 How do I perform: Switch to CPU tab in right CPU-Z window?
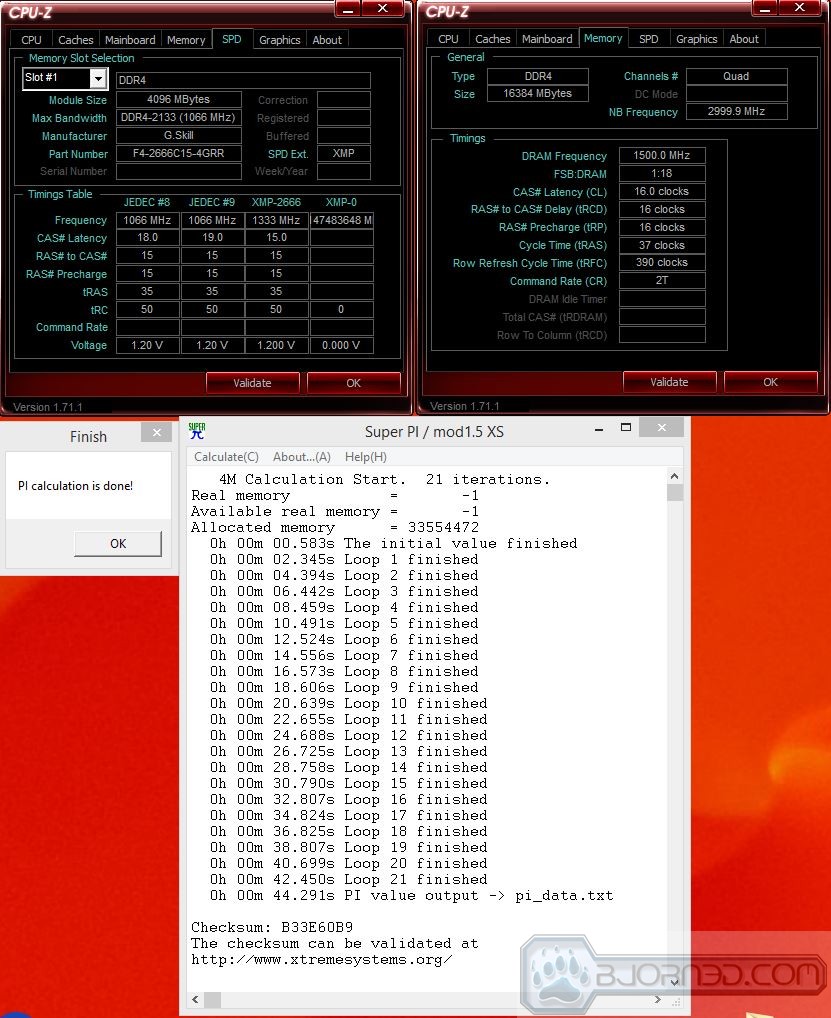[x=448, y=39]
